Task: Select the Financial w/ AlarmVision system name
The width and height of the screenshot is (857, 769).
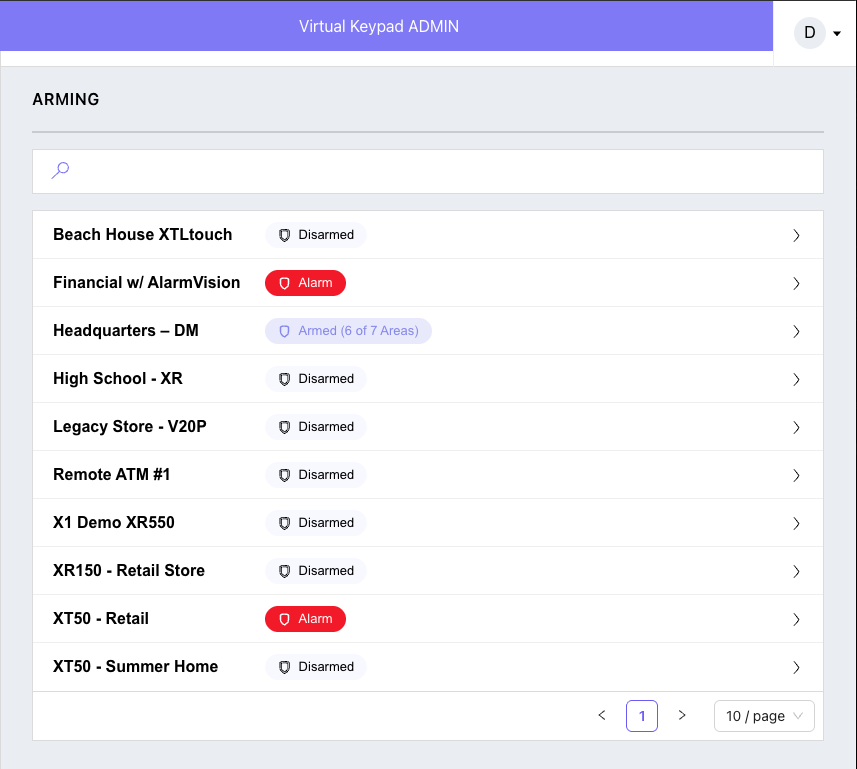Action: coord(146,283)
